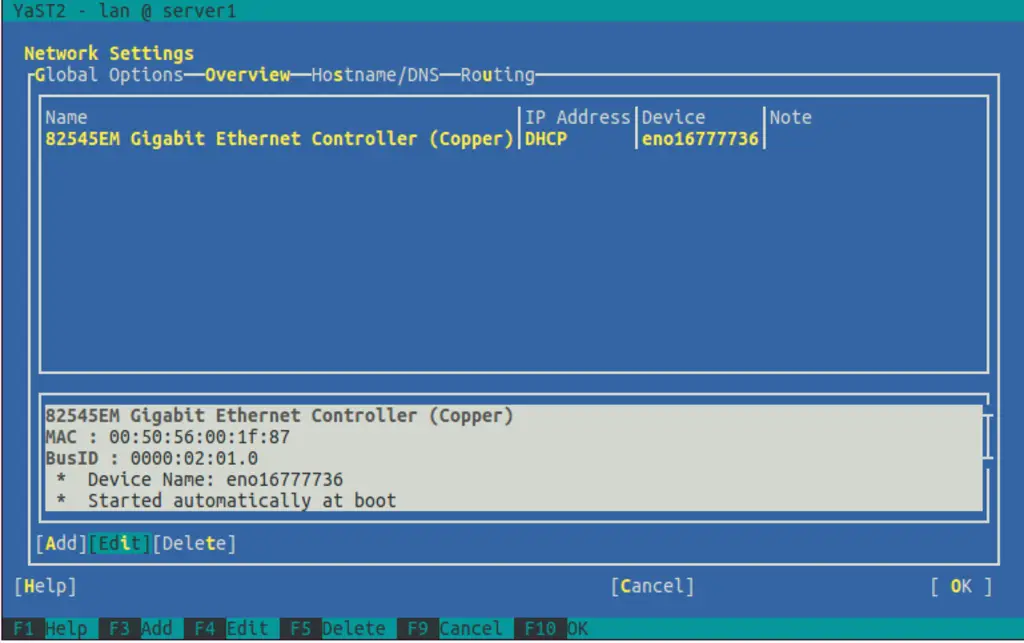Click the [Cancel] button

point(652,586)
